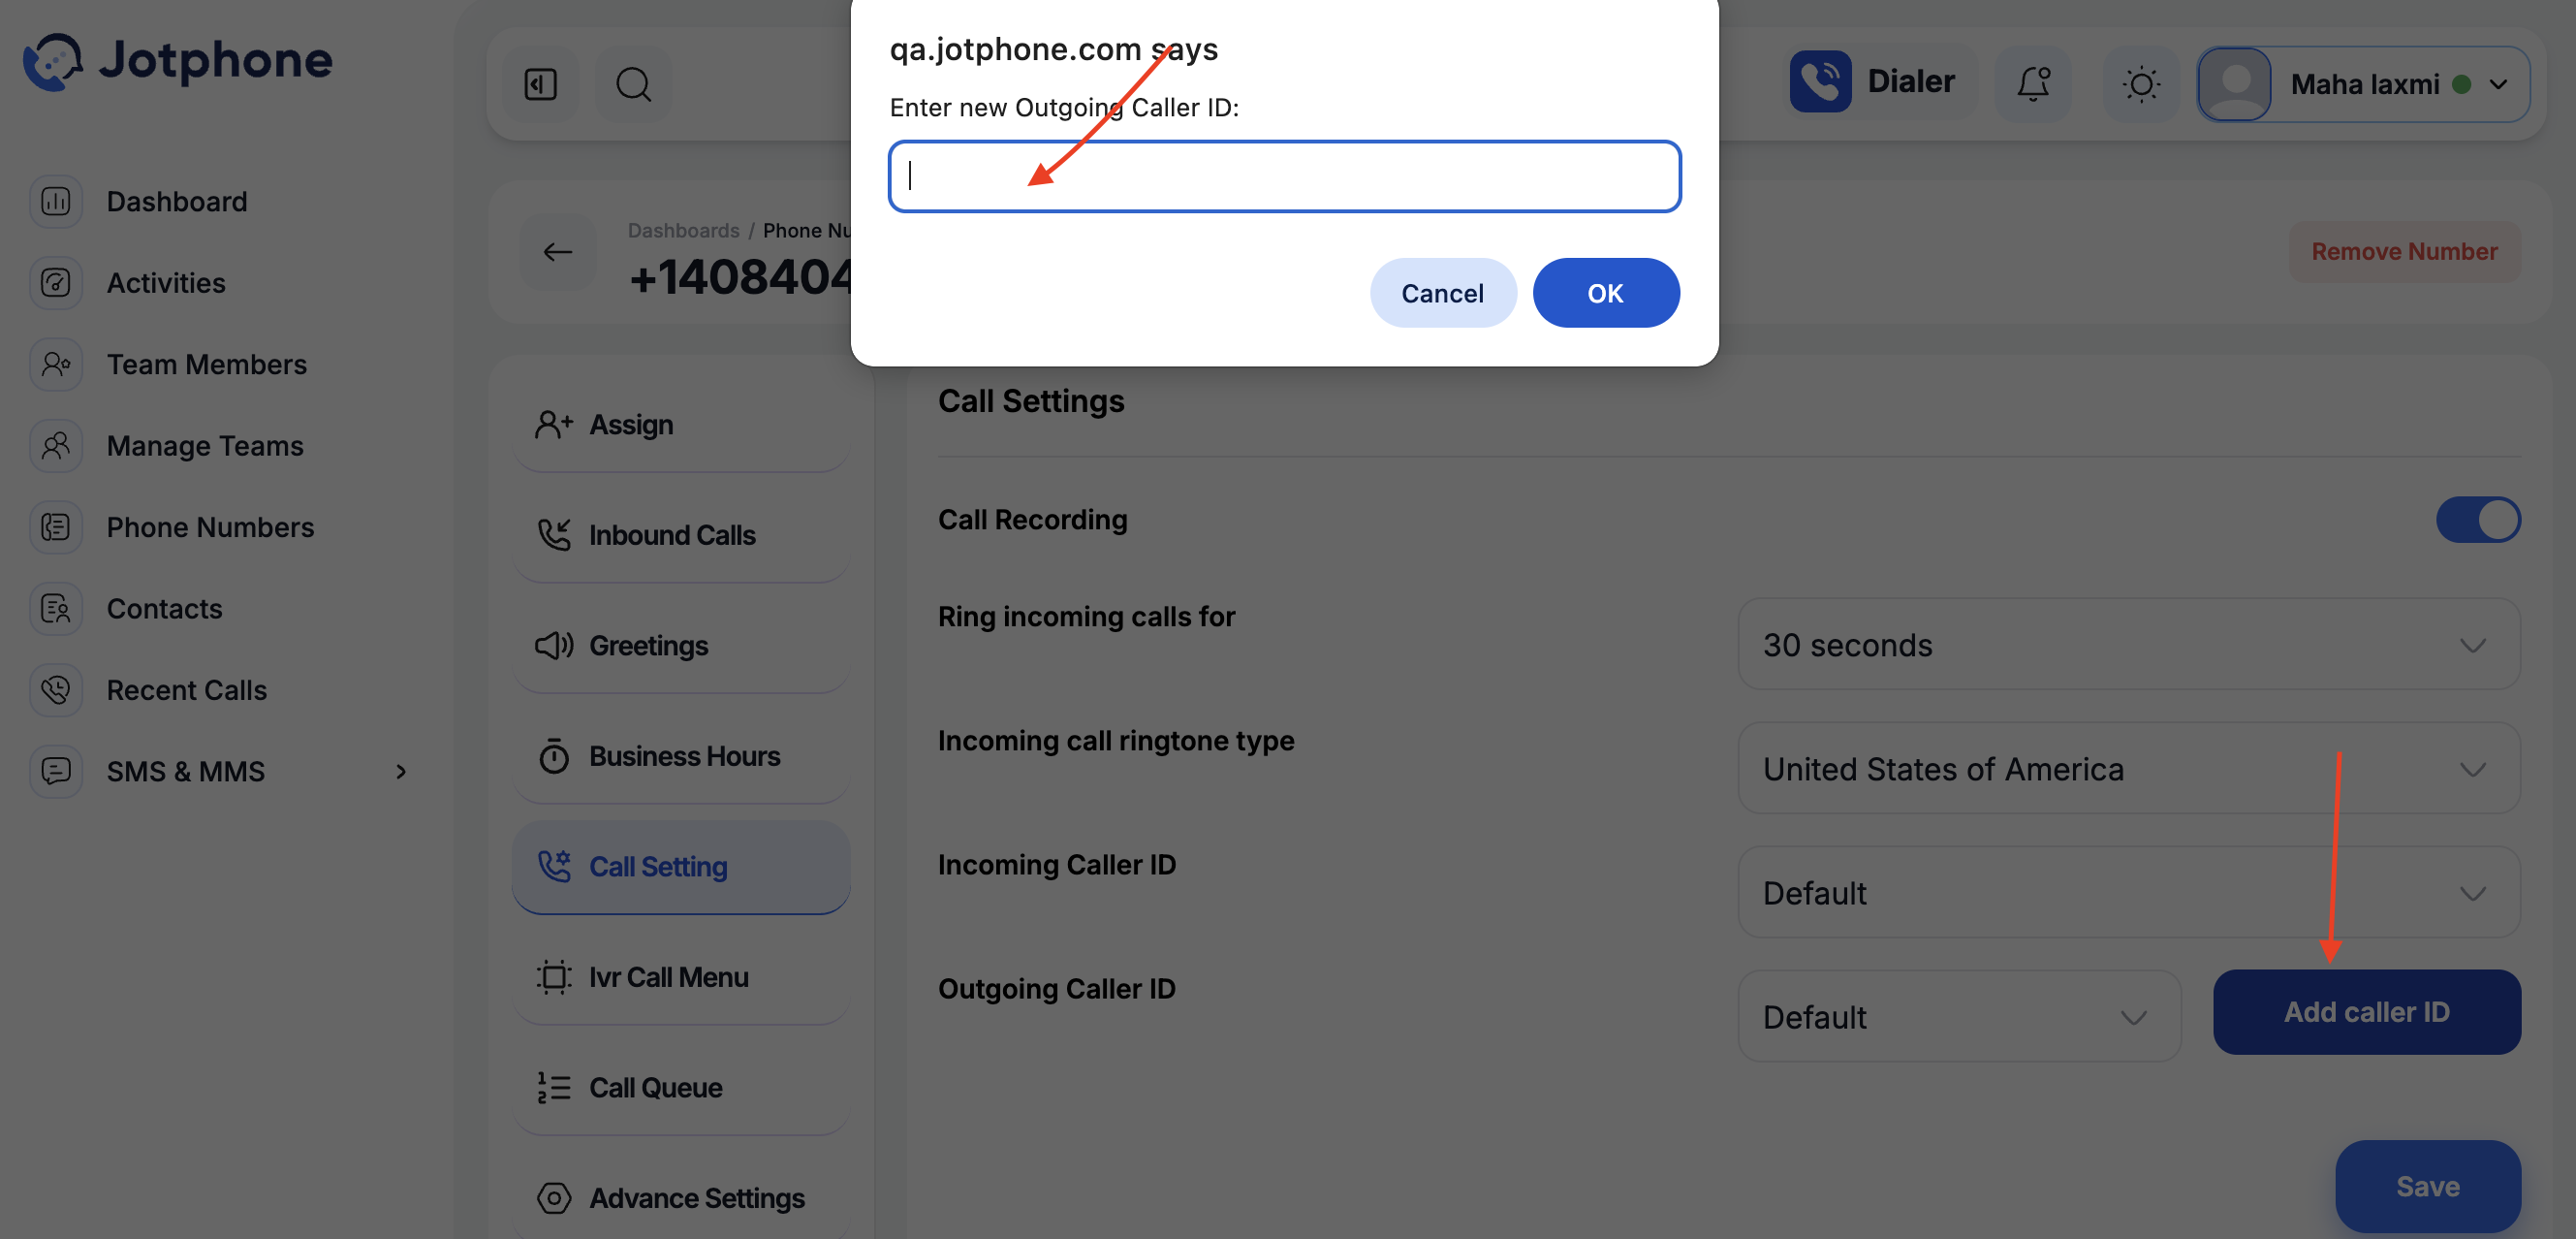Open the Outgoing Caller ID Default dropdown

pyautogui.click(x=1959, y=1017)
